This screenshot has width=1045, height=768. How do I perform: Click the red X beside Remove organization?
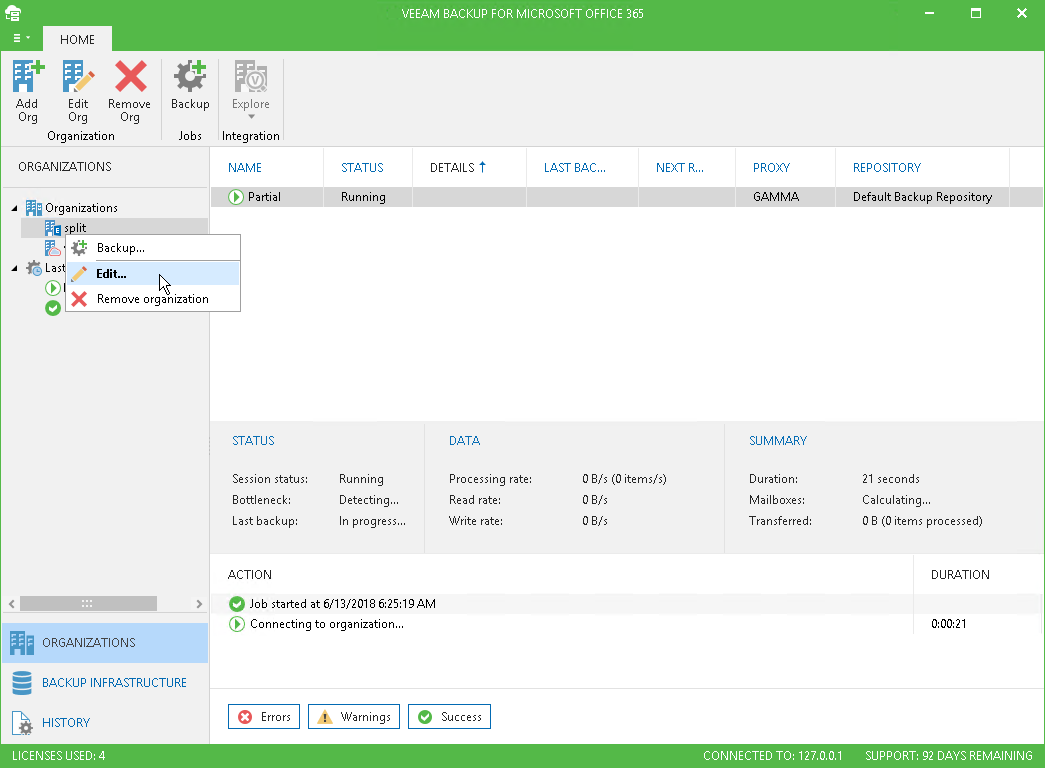point(79,299)
